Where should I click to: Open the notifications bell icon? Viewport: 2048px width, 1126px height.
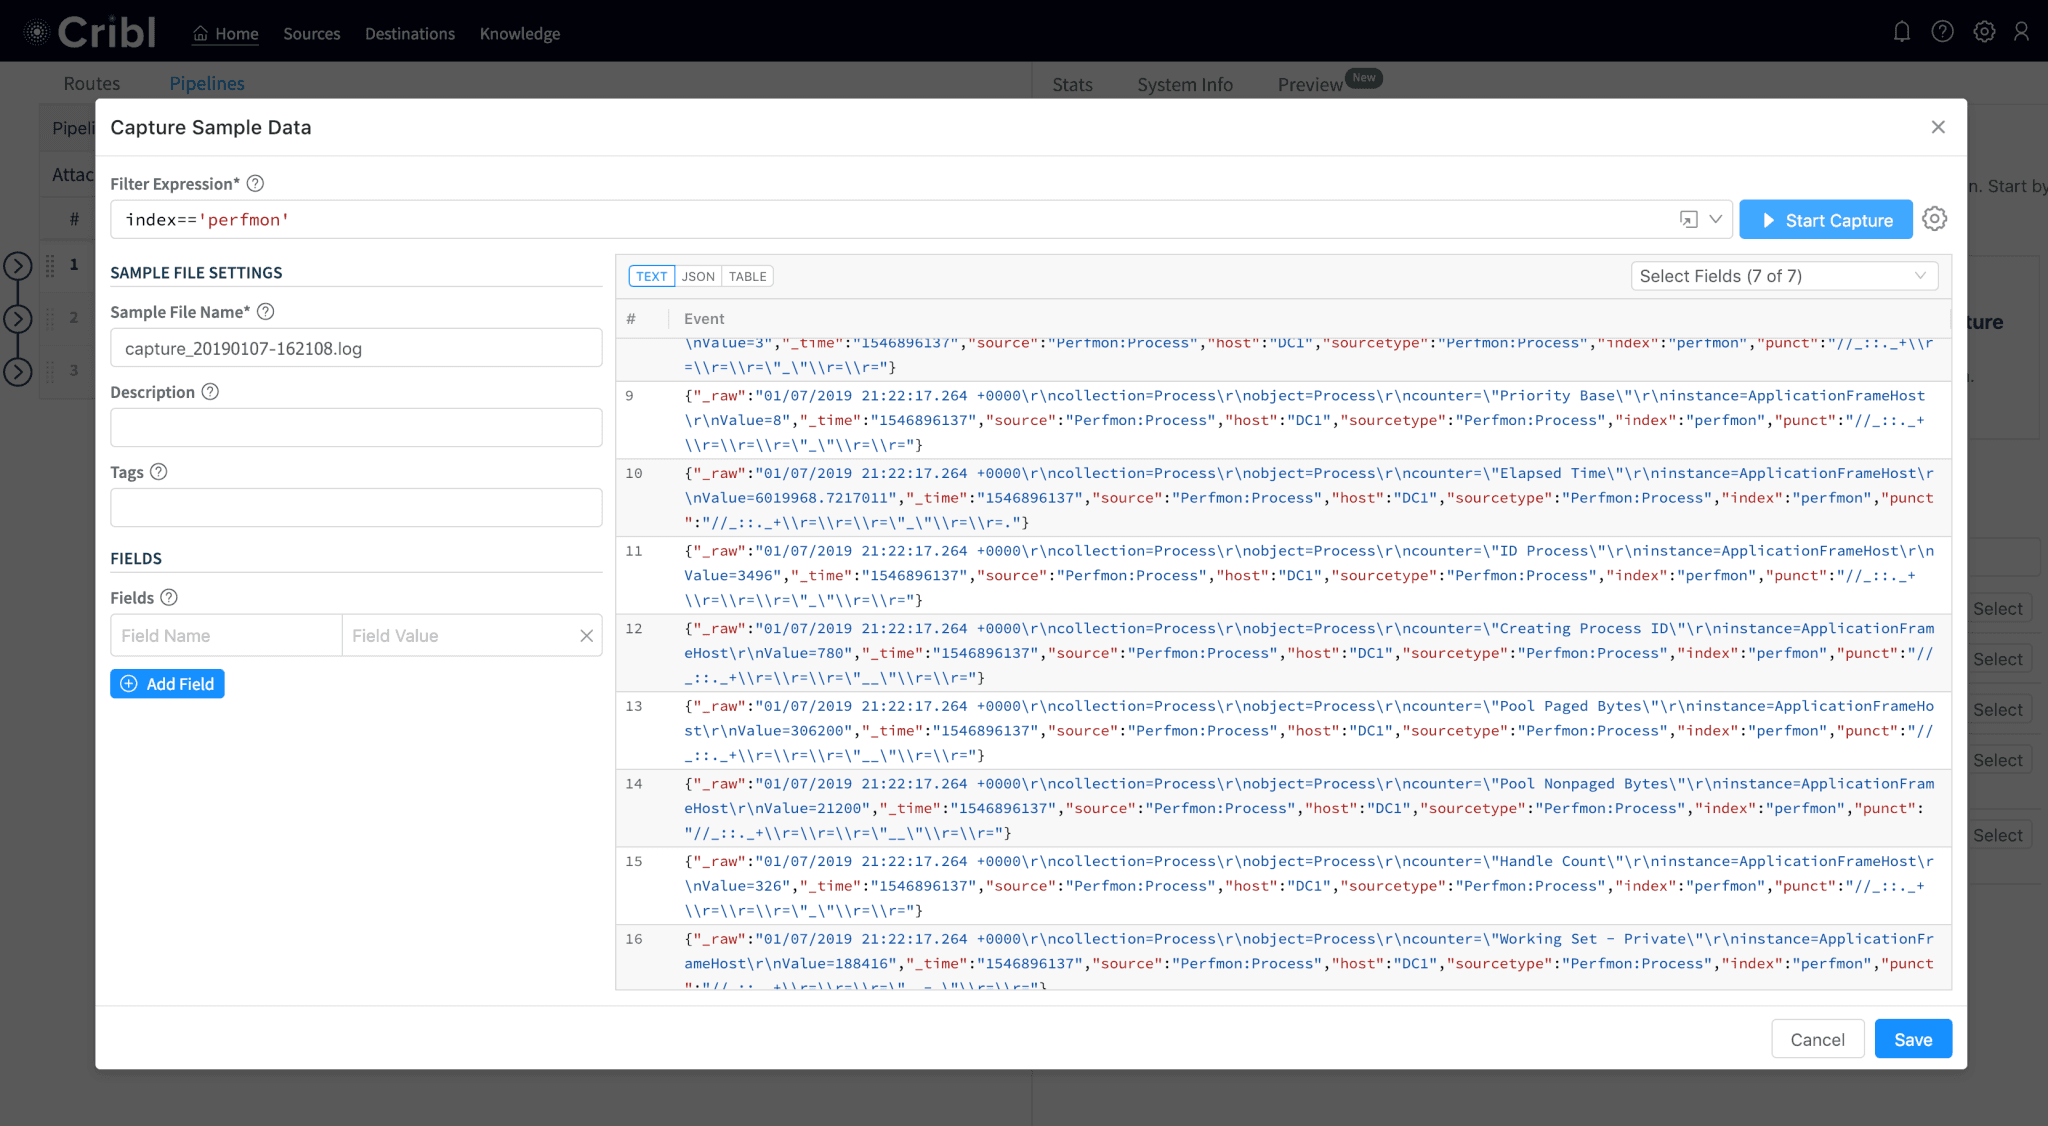click(x=1901, y=32)
